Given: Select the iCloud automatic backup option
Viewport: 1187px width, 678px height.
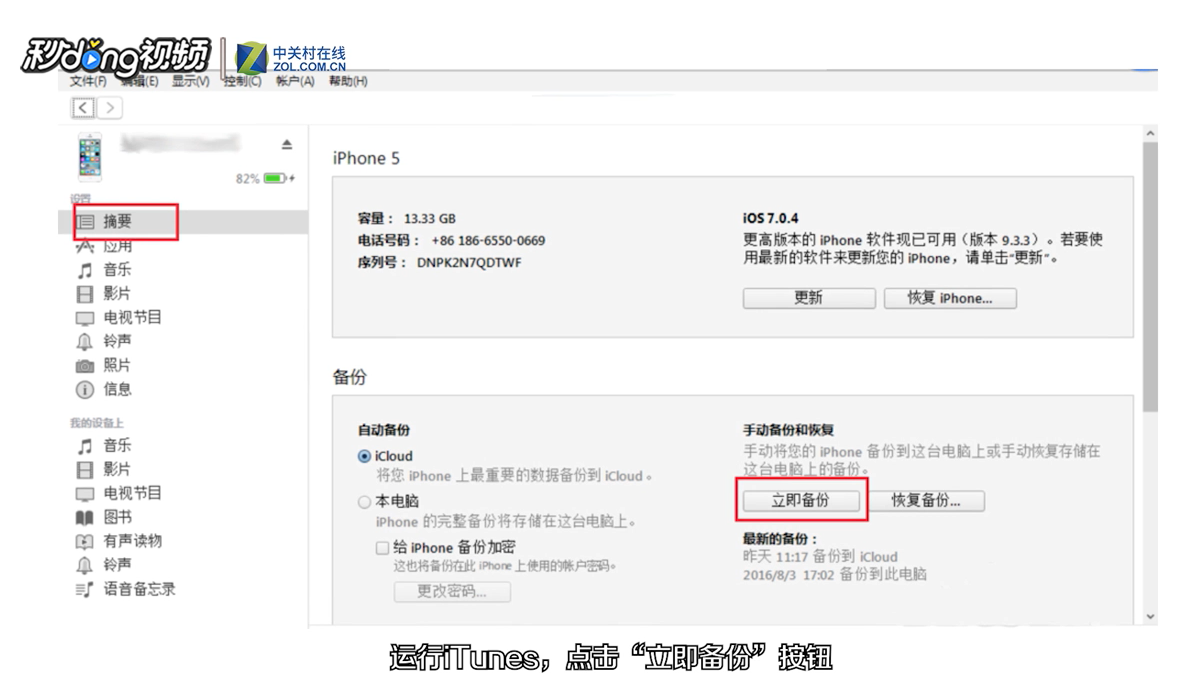Looking at the screenshot, I should point(364,456).
